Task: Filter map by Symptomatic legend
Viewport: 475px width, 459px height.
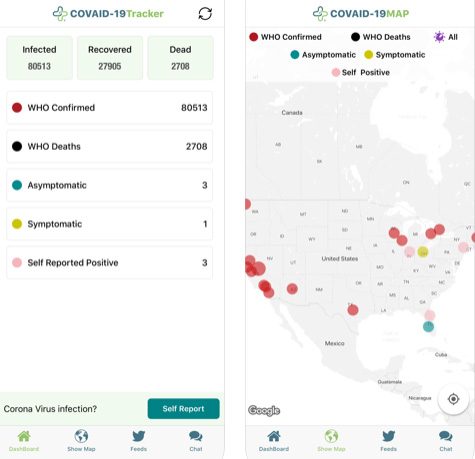Action: click(x=395, y=55)
